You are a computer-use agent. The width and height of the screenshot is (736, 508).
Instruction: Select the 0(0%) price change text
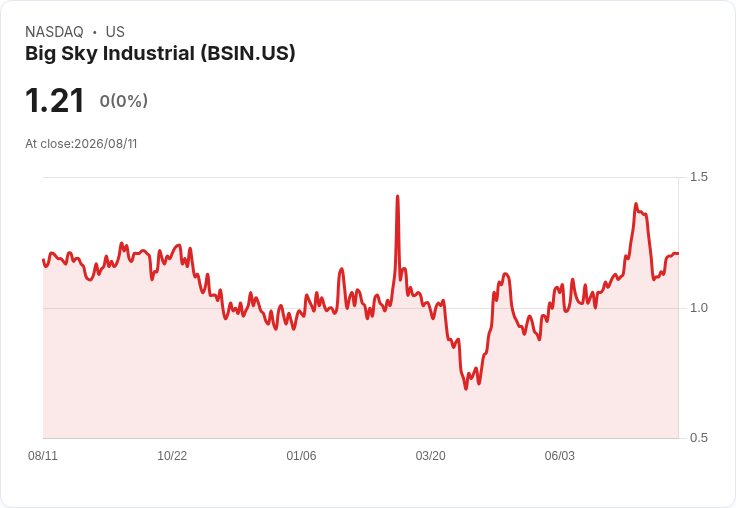[123, 101]
